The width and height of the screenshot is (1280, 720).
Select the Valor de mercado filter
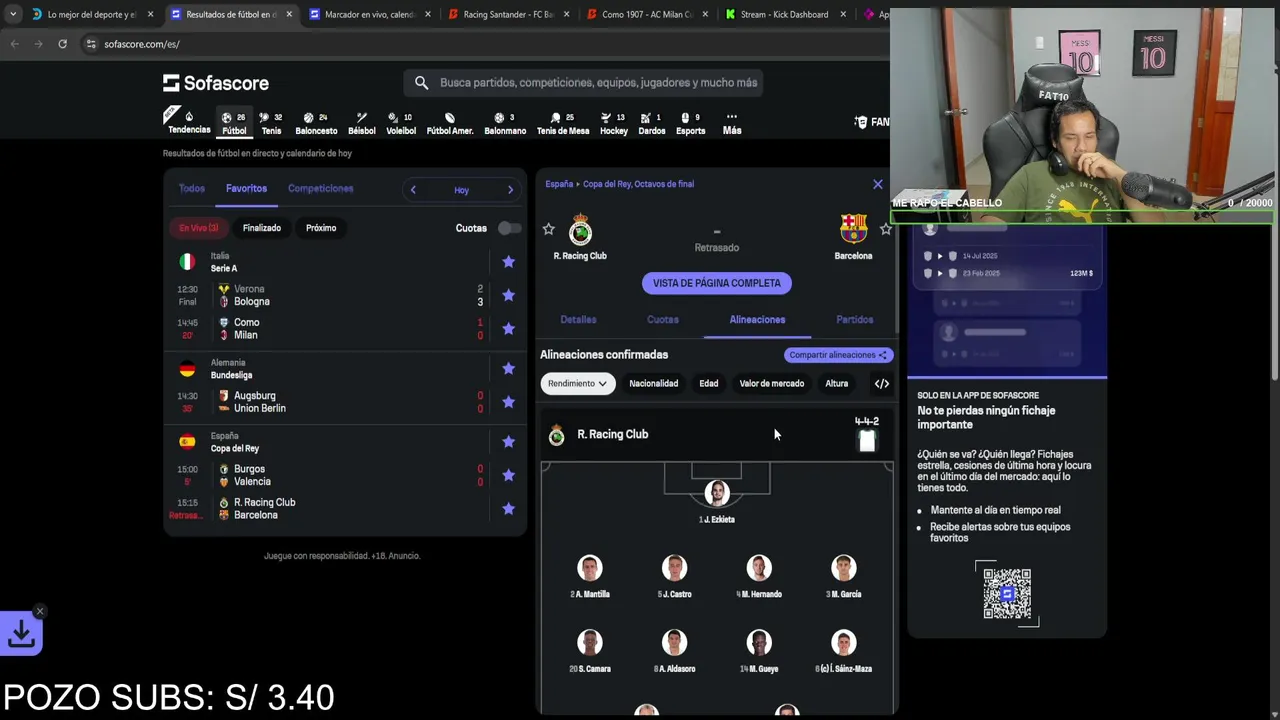click(771, 383)
